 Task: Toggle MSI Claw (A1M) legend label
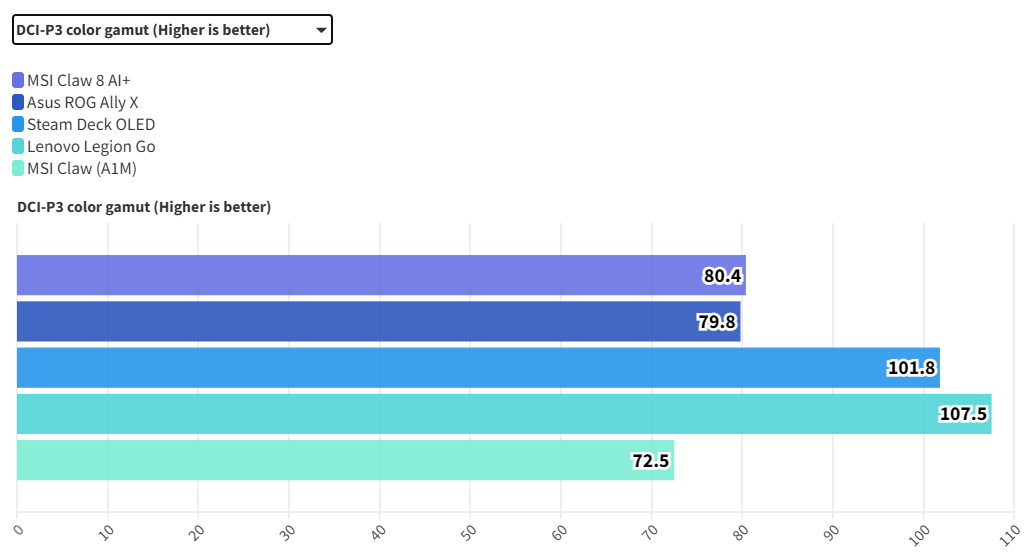click(x=82, y=168)
